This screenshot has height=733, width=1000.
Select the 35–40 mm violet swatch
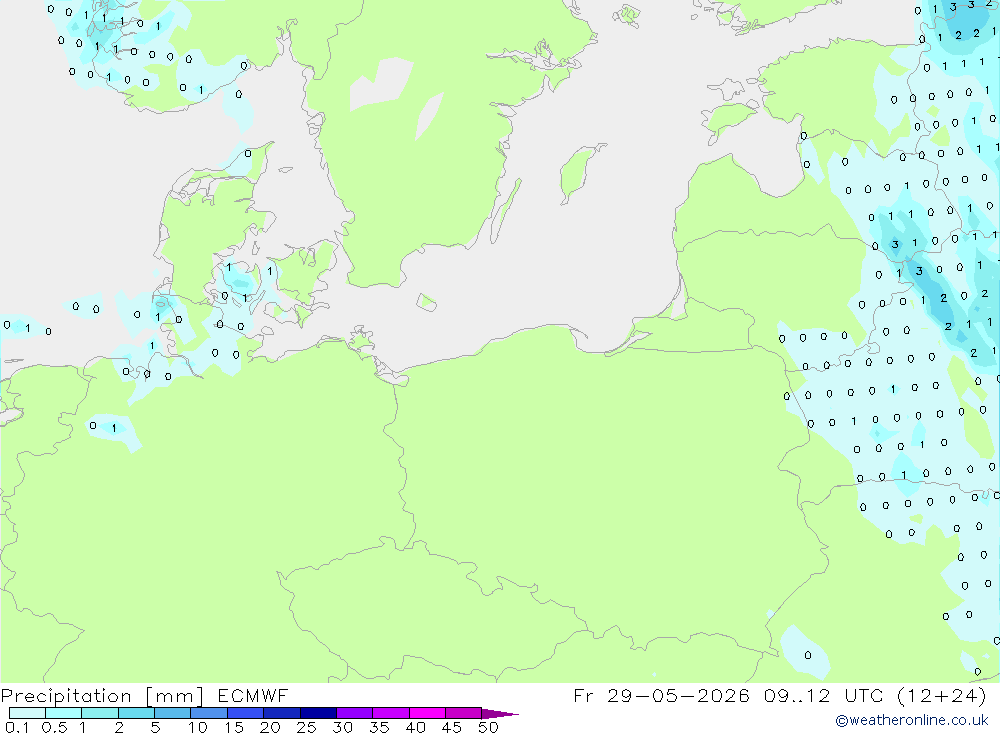point(391,713)
